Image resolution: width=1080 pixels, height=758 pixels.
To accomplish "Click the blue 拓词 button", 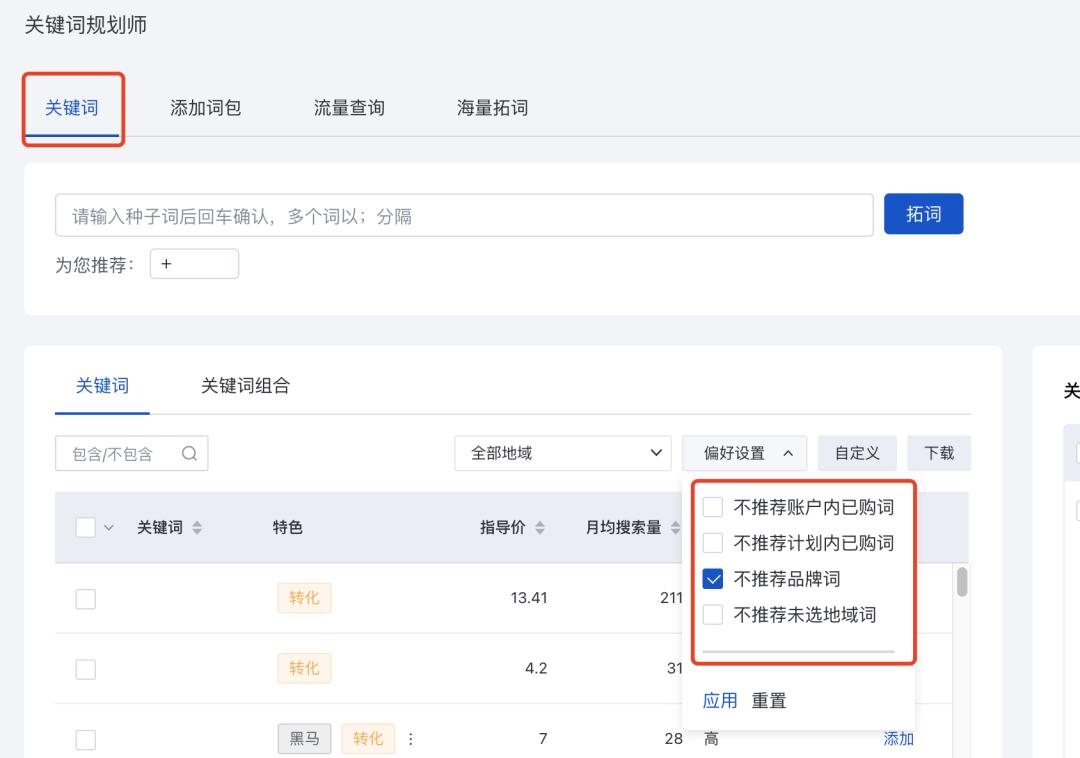I will (923, 214).
